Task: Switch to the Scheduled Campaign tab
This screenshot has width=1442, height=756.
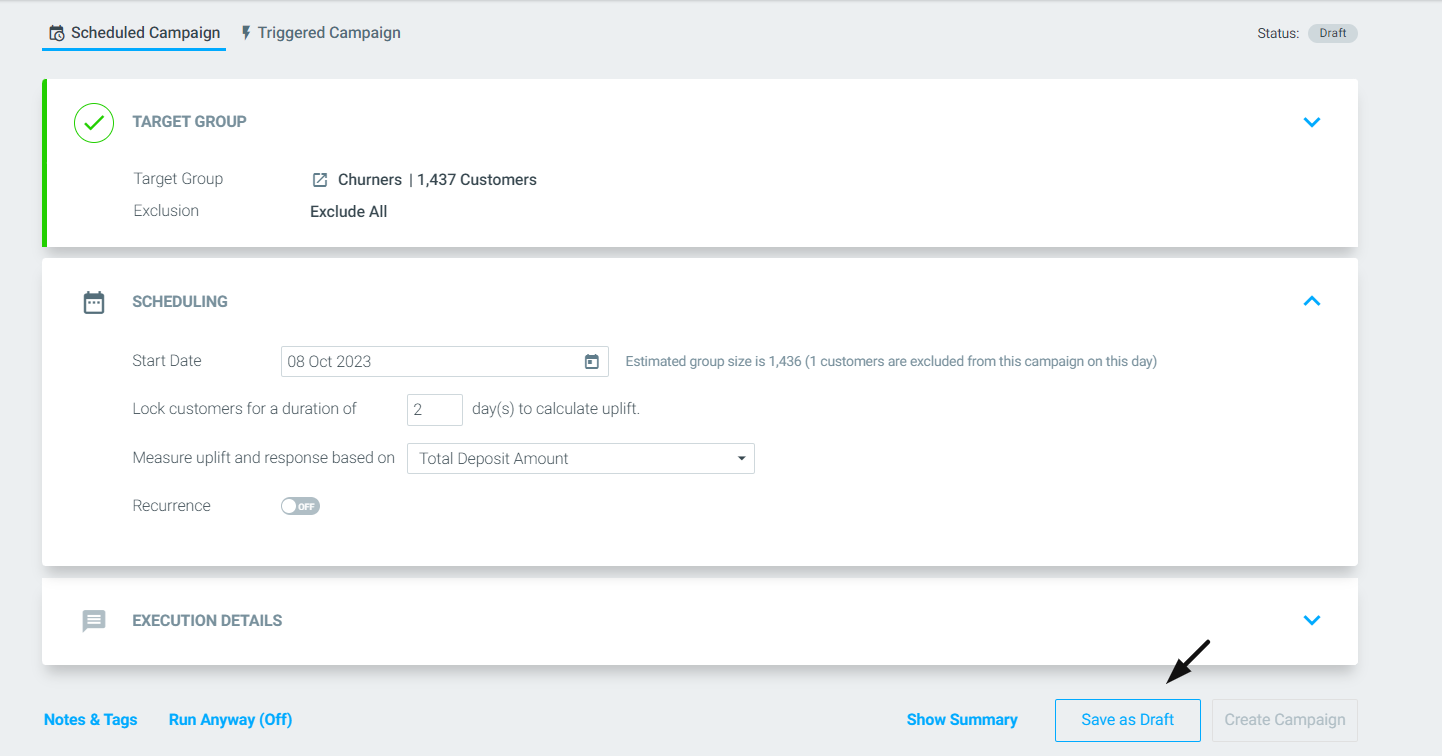Action: click(x=134, y=32)
